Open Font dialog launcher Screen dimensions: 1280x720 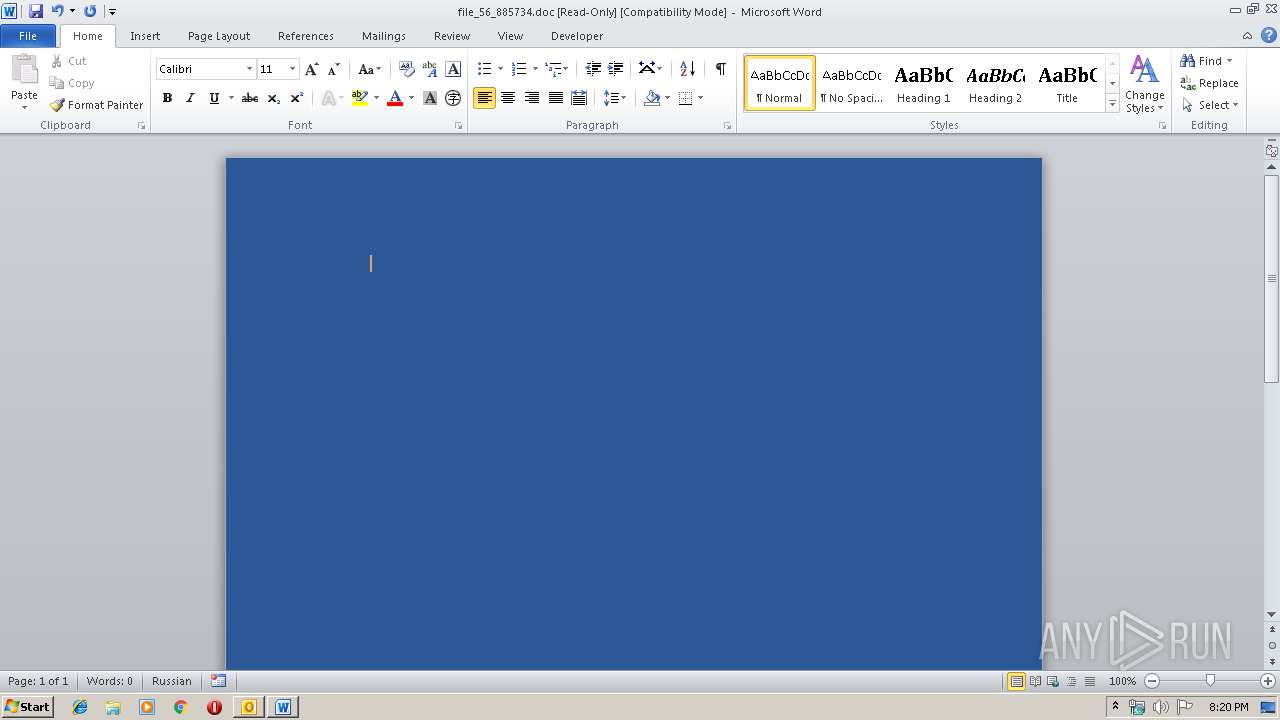pos(459,126)
